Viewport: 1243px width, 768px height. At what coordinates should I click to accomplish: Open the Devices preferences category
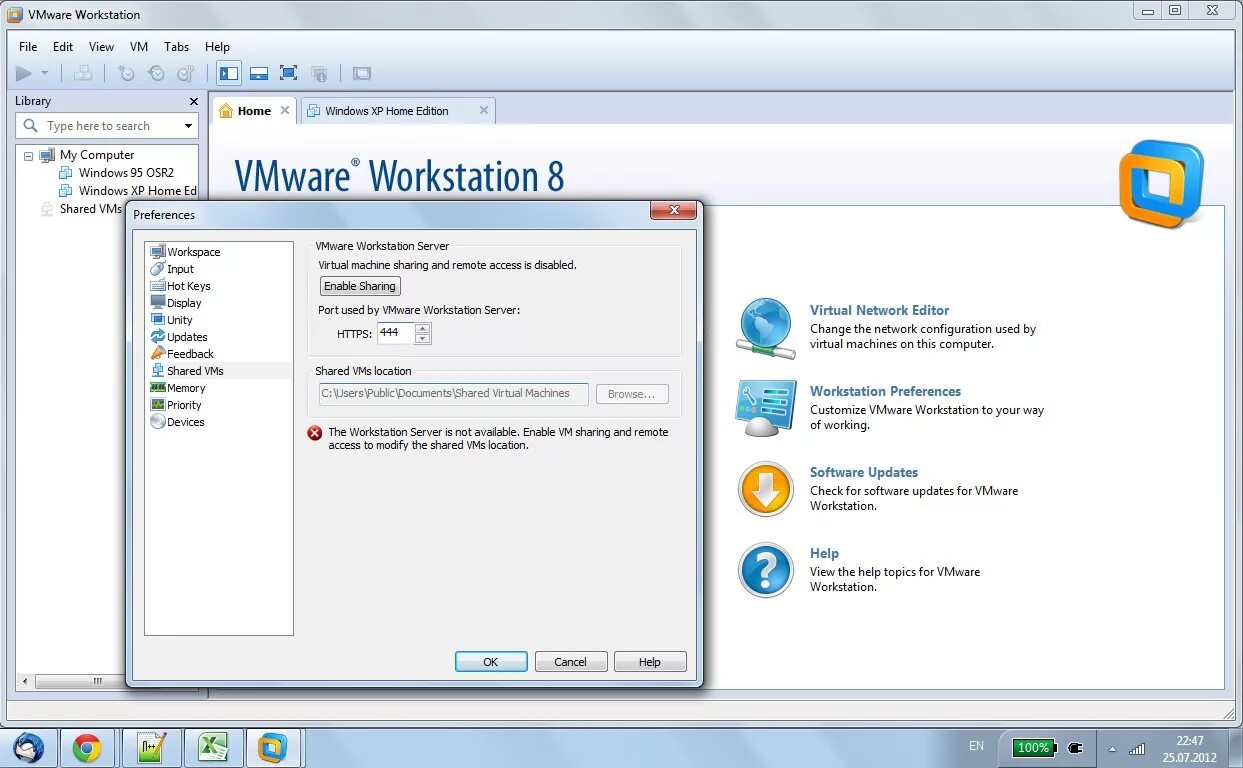point(184,421)
